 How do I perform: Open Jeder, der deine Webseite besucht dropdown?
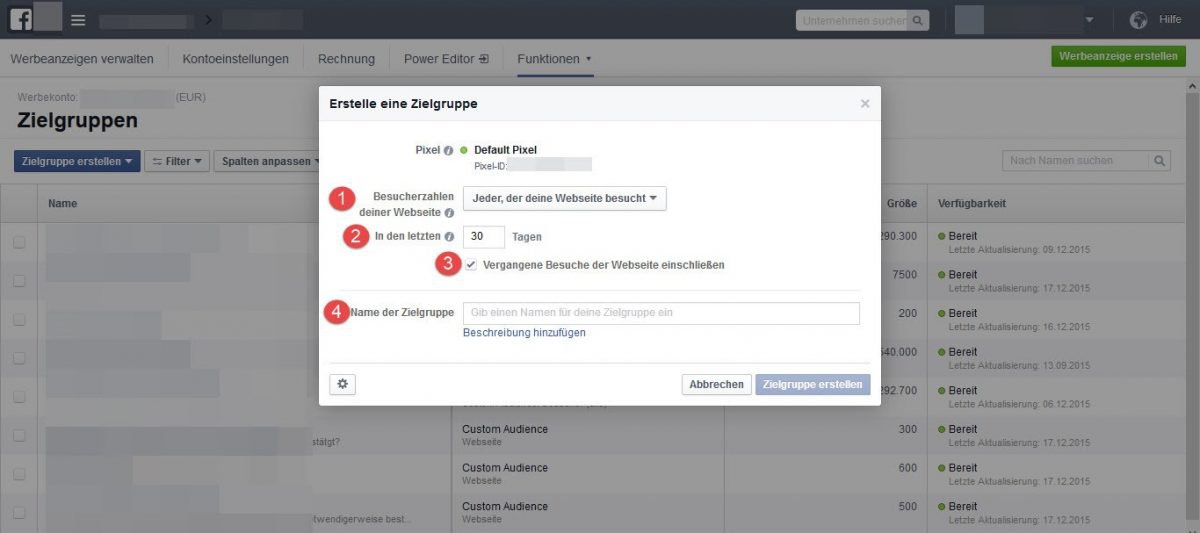(564, 198)
